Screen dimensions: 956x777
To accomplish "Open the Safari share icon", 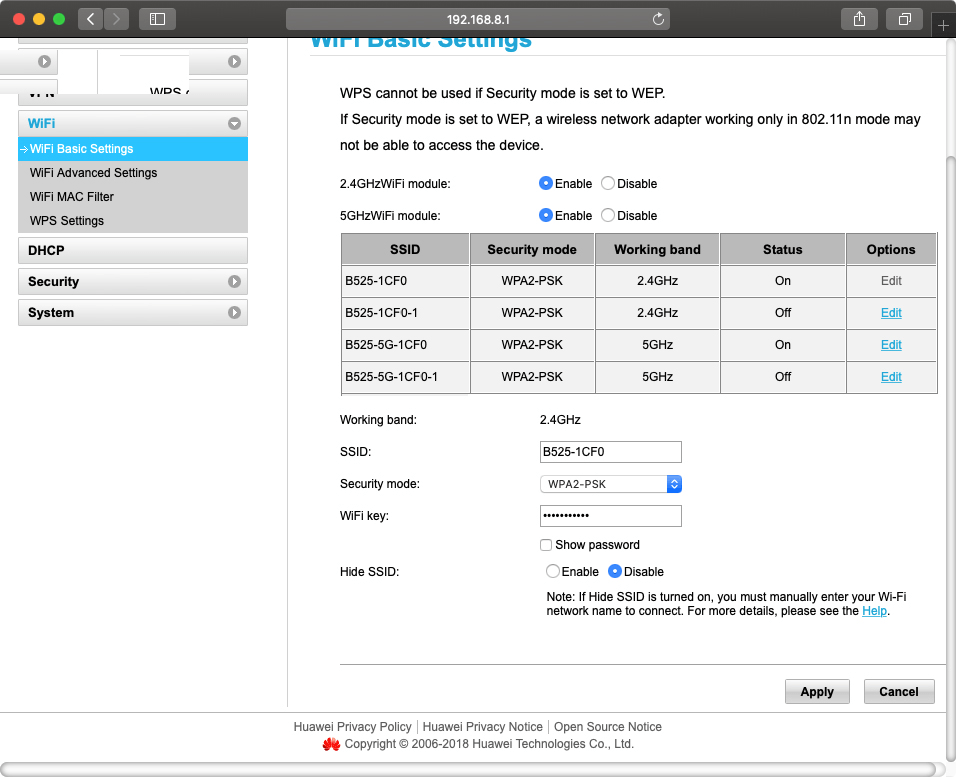I will (859, 19).
